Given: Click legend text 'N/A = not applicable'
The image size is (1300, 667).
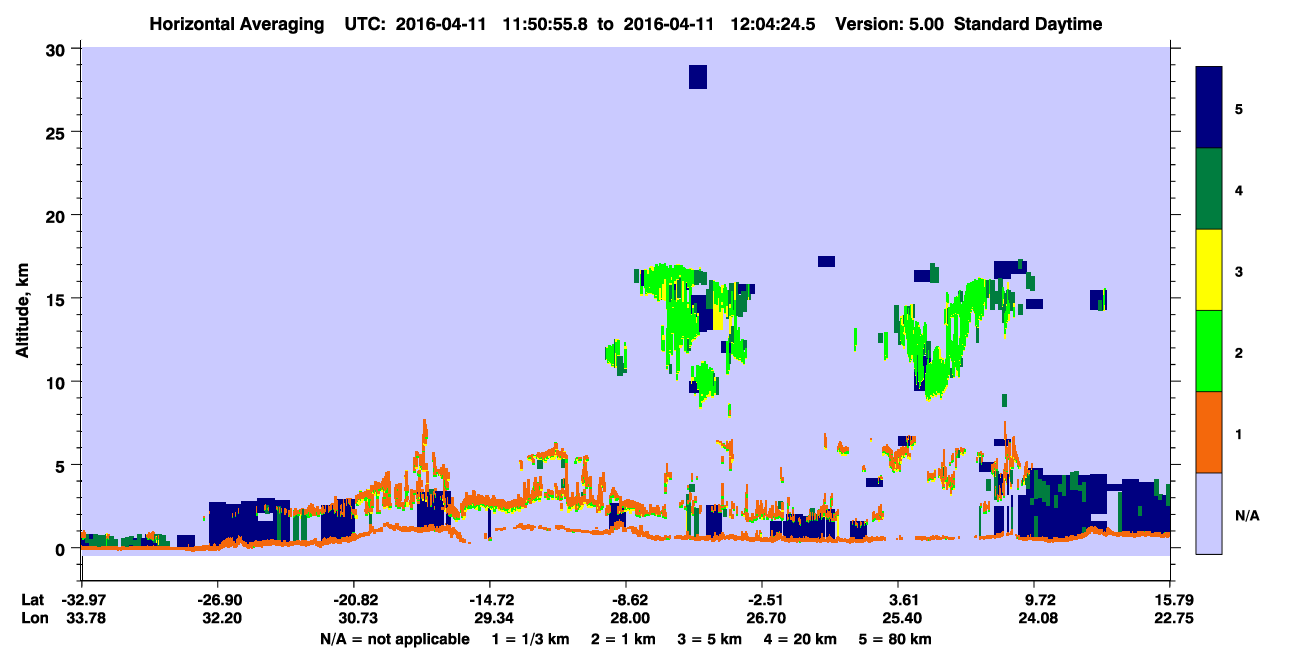Looking at the screenshot, I should tap(394, 639).
